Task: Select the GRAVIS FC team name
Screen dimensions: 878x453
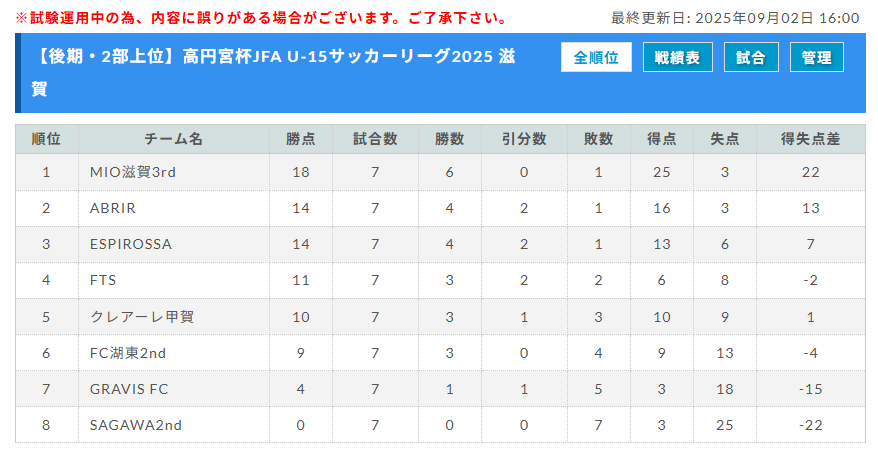Action: [x=129, y=389]
